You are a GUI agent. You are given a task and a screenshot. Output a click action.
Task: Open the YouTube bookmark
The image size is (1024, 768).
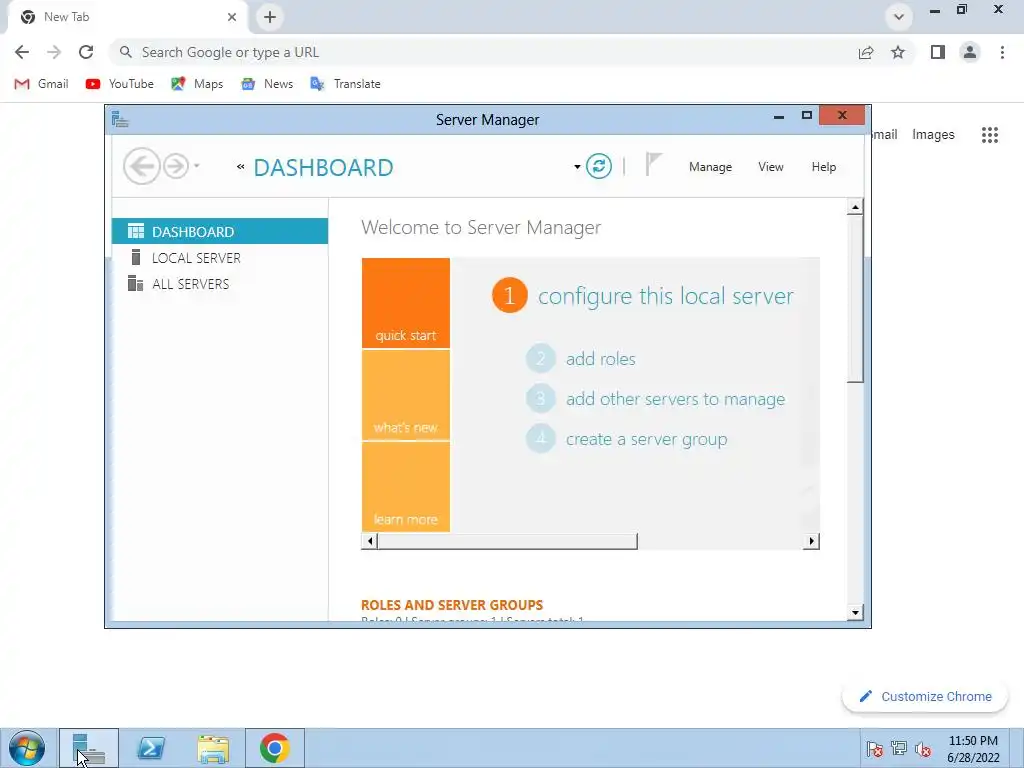tap(120, 84)
